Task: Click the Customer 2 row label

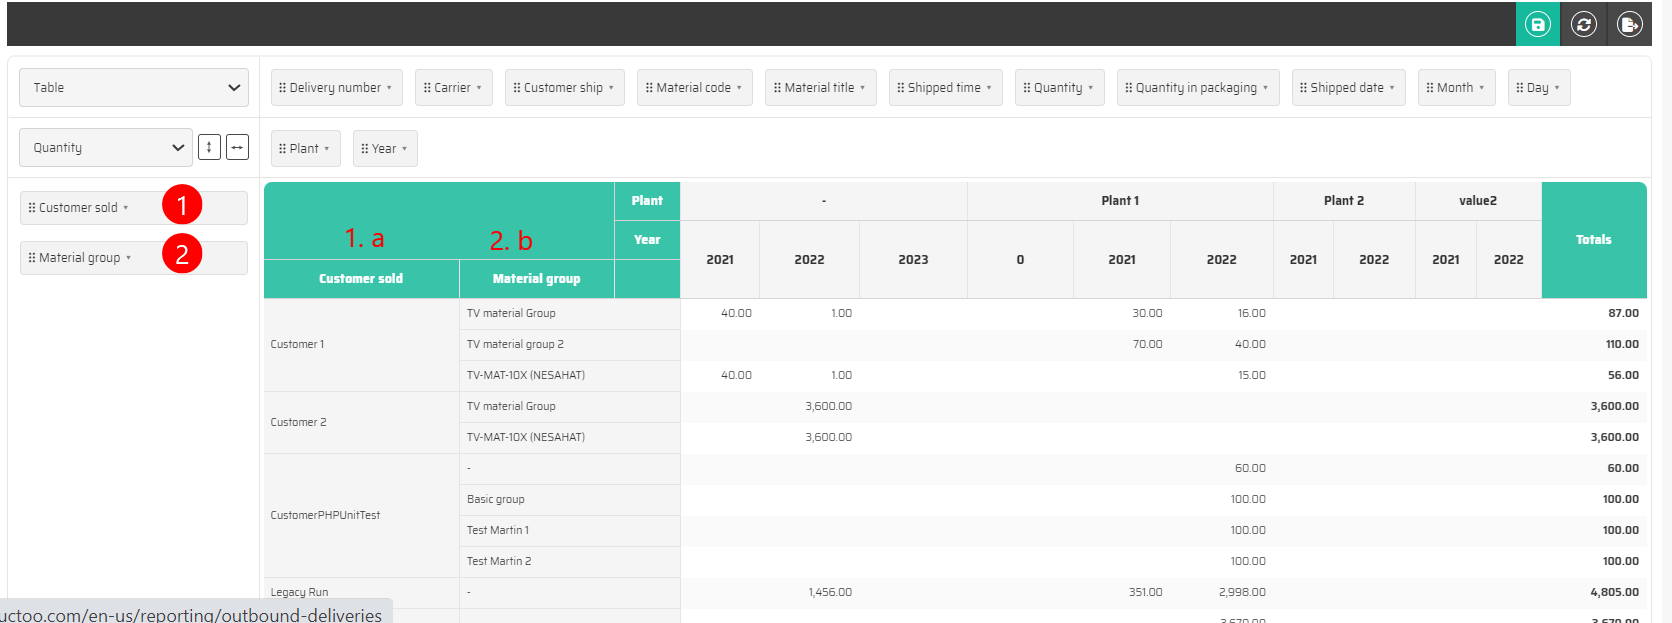Action: pos(299,422)
